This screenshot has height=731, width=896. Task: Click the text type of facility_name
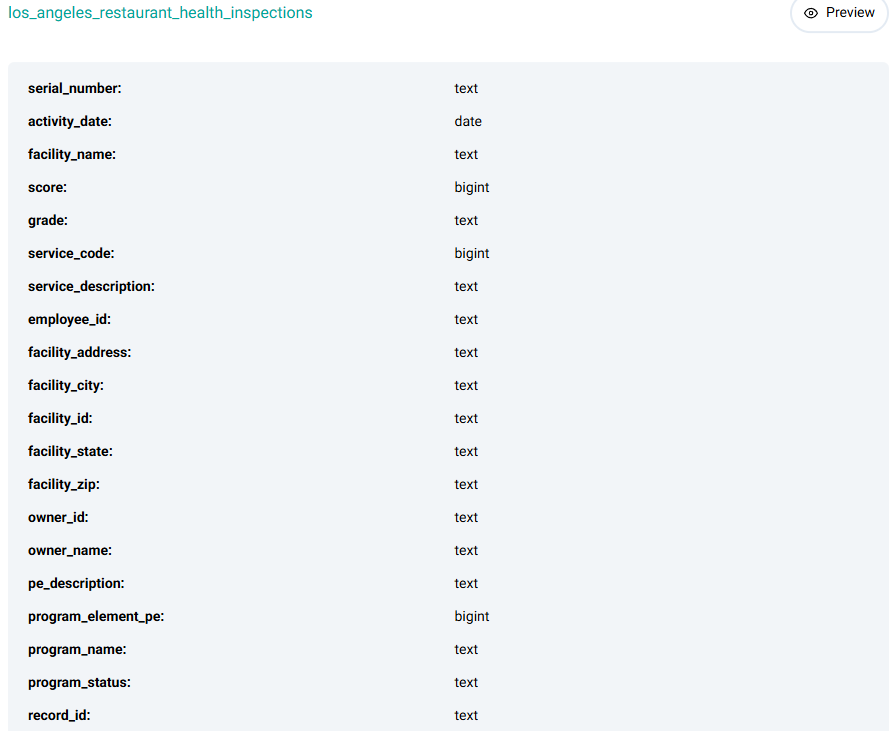click(x=466, y=154)
